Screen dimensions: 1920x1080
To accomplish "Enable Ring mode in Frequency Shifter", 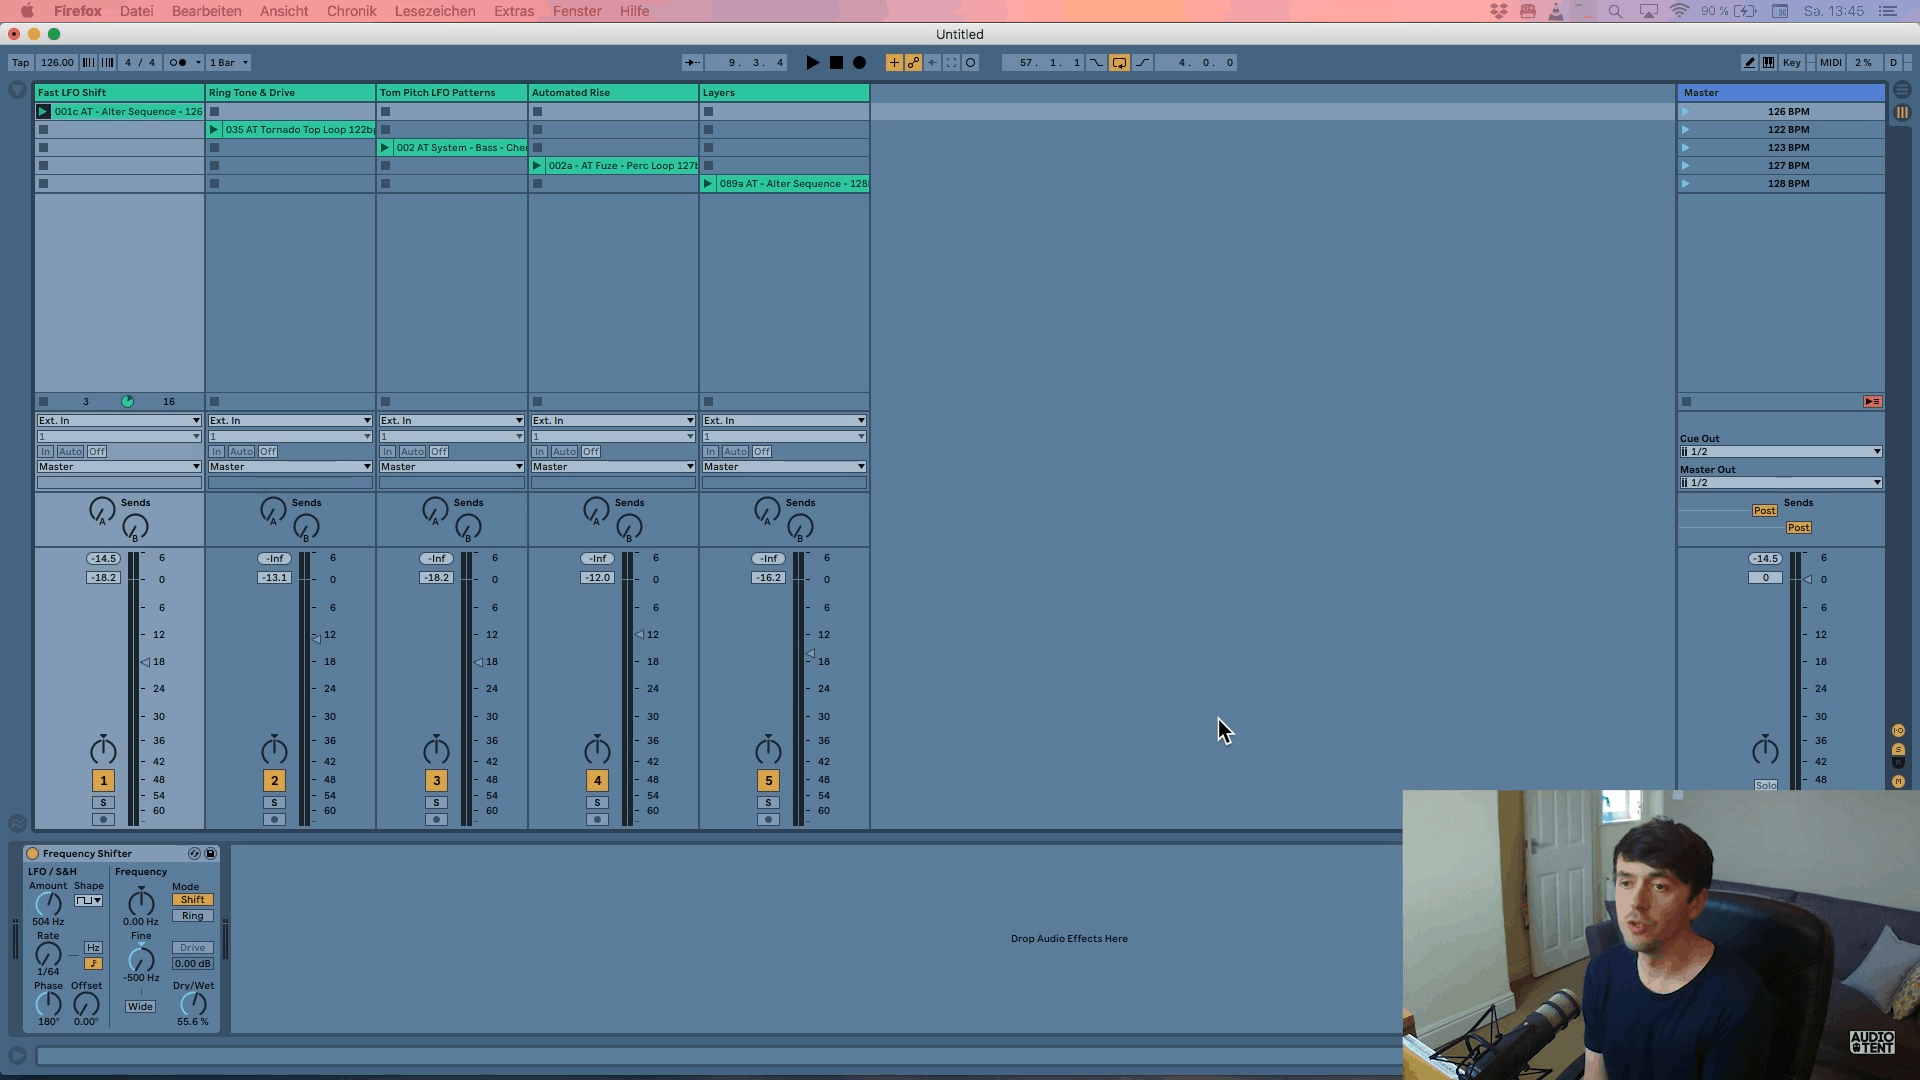I will (192, 916).
